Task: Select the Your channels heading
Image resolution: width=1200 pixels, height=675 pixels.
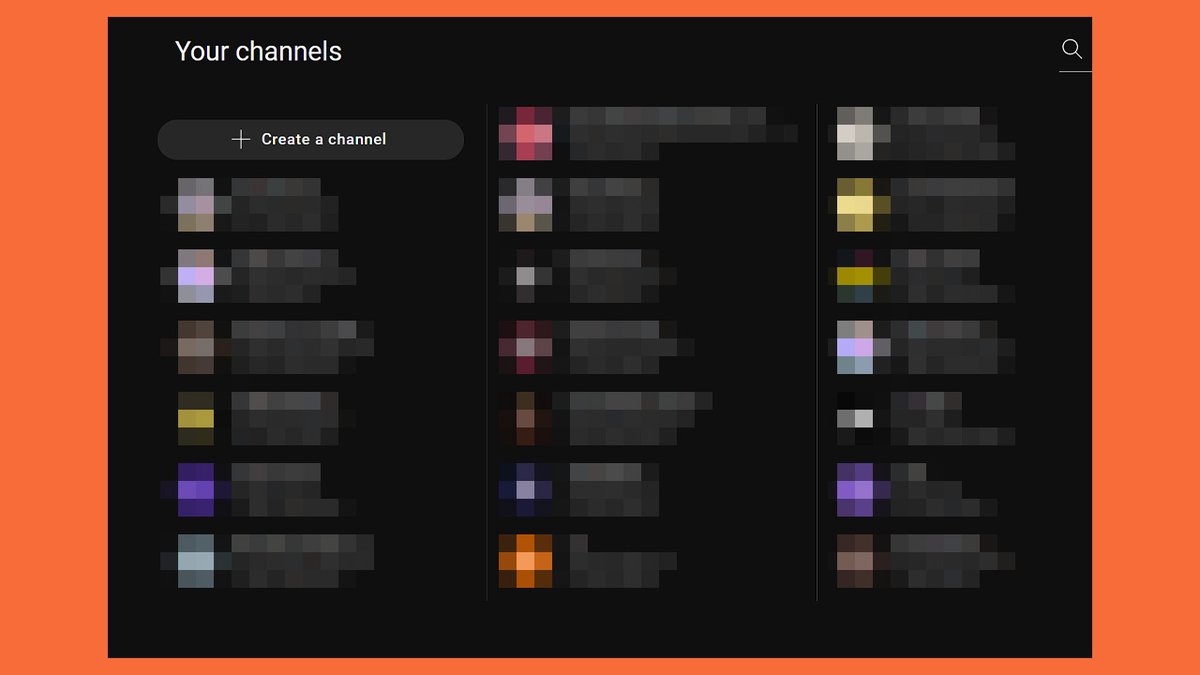Action: tap(258, 51)
